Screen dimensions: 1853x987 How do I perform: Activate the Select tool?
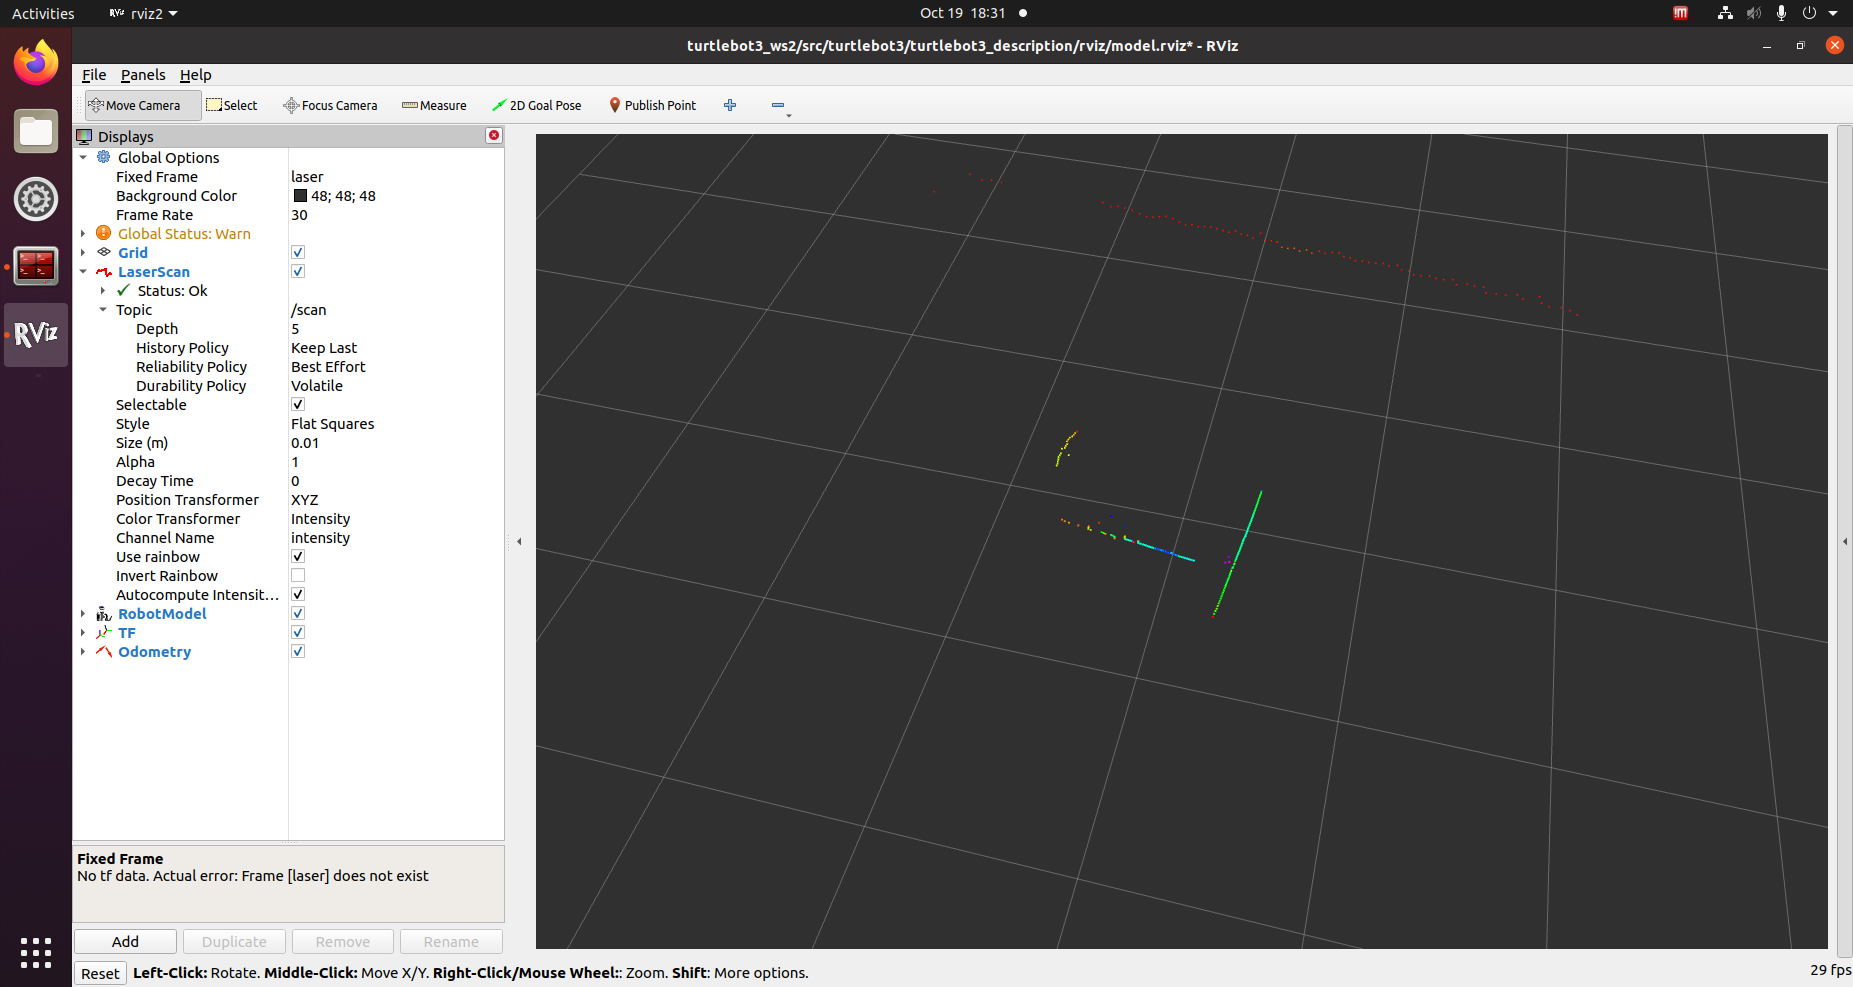[232, 105]
